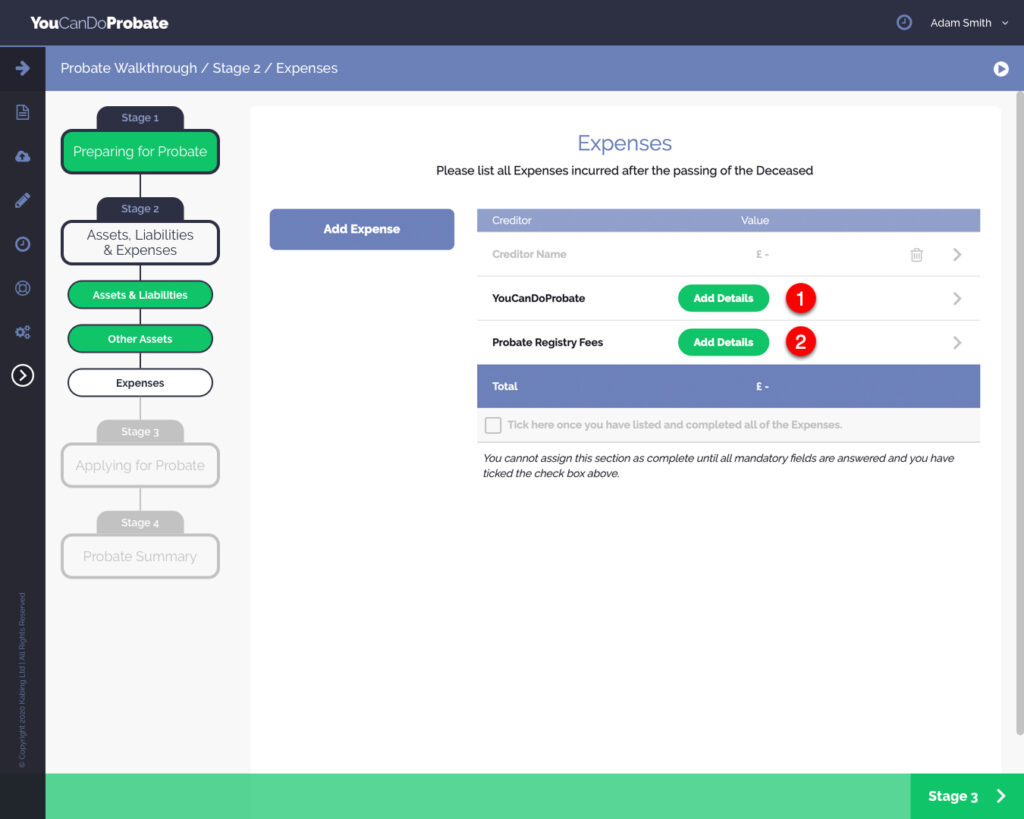Play the walkthrough video in header bar

pos(1000,69)
